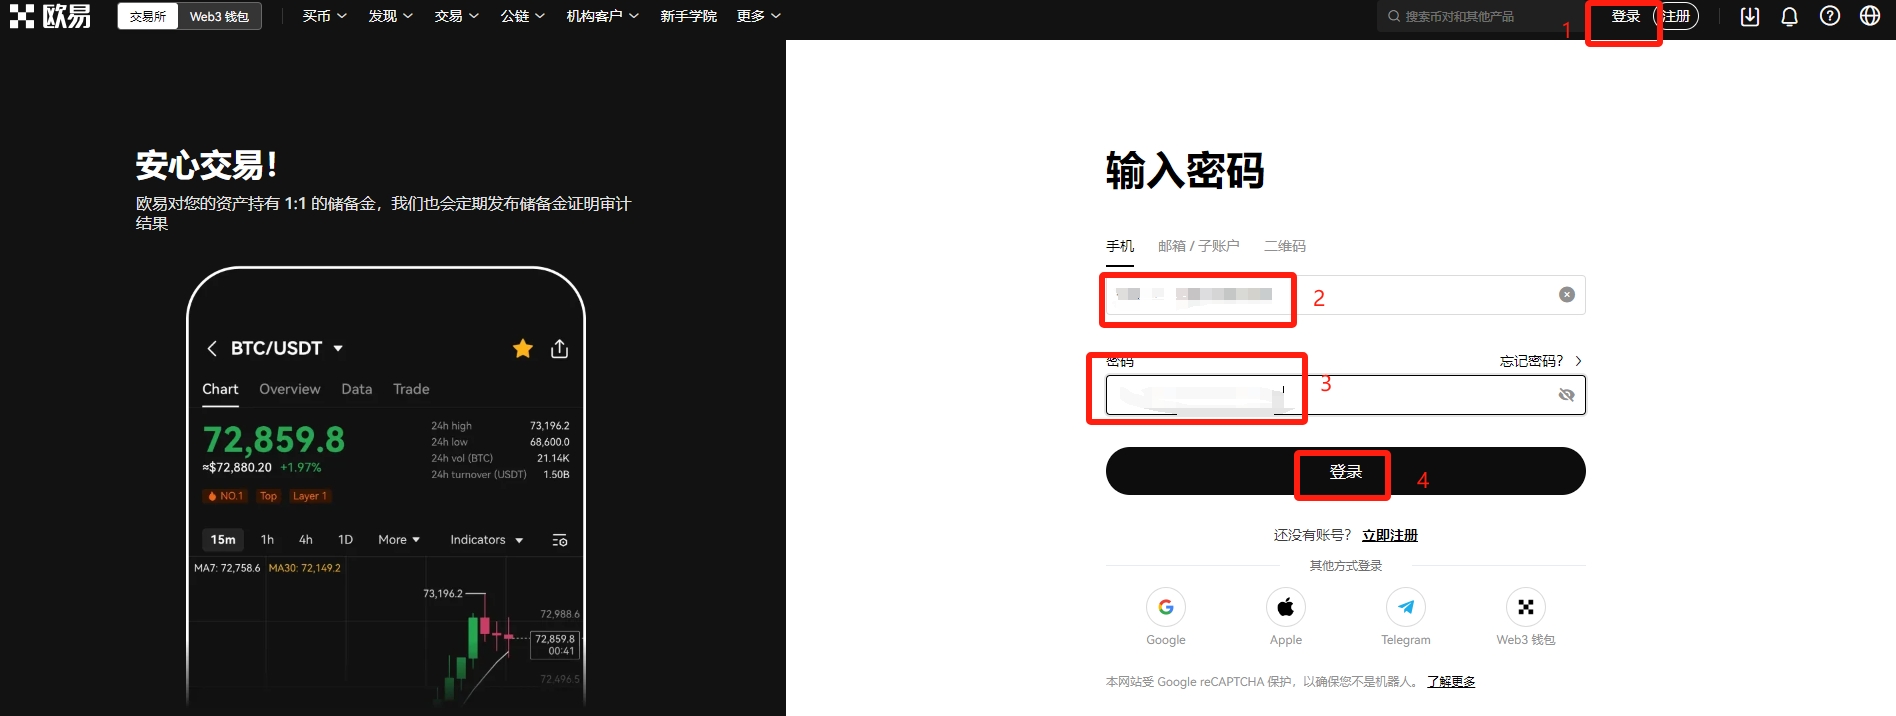Open the language globe icon
Viewport: 1896px width, 716px height.
(x=1870, y=16)
